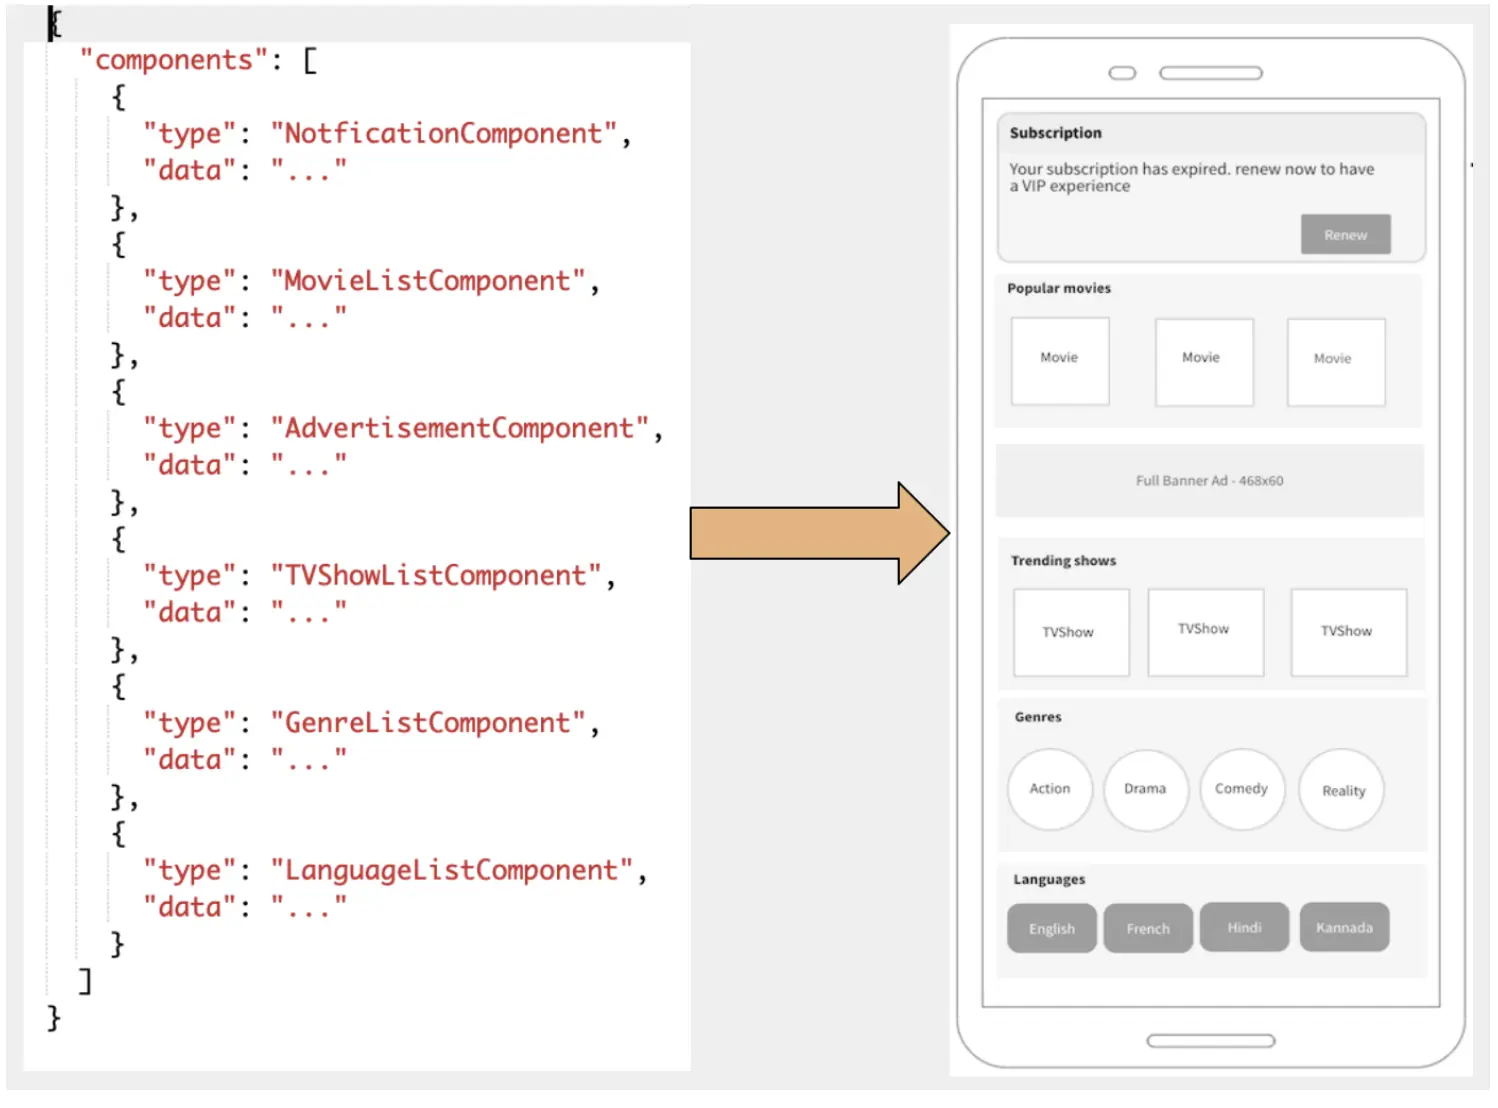Click "NotficationComponent" in the JSON
This screenshot has width=1498, height=1108.
tap(444, 134)
